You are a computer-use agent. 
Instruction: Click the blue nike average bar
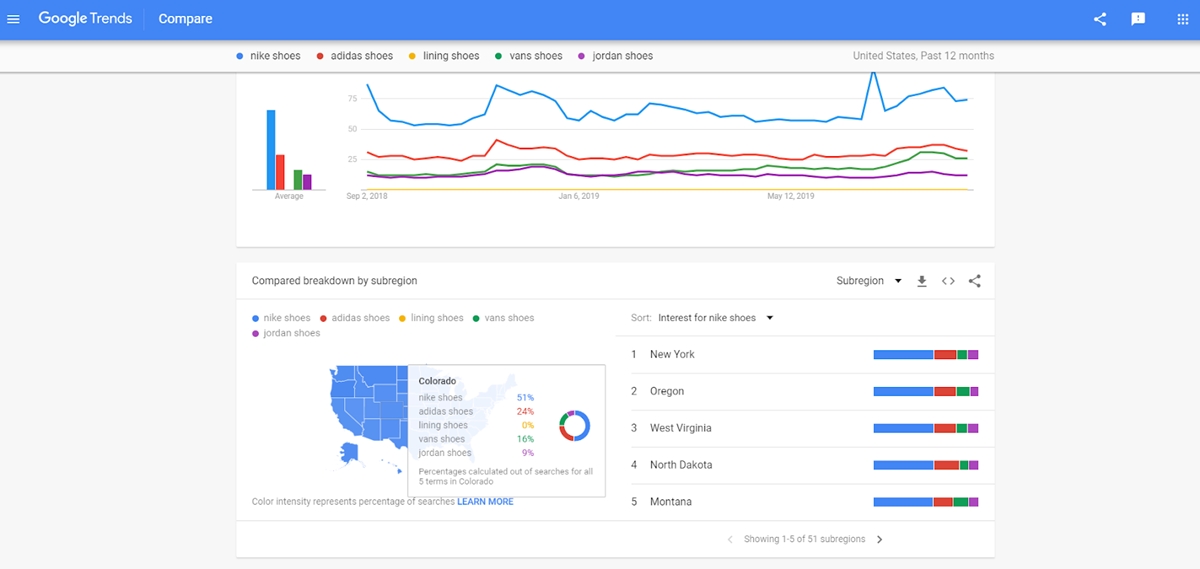[x=270, y=150]
